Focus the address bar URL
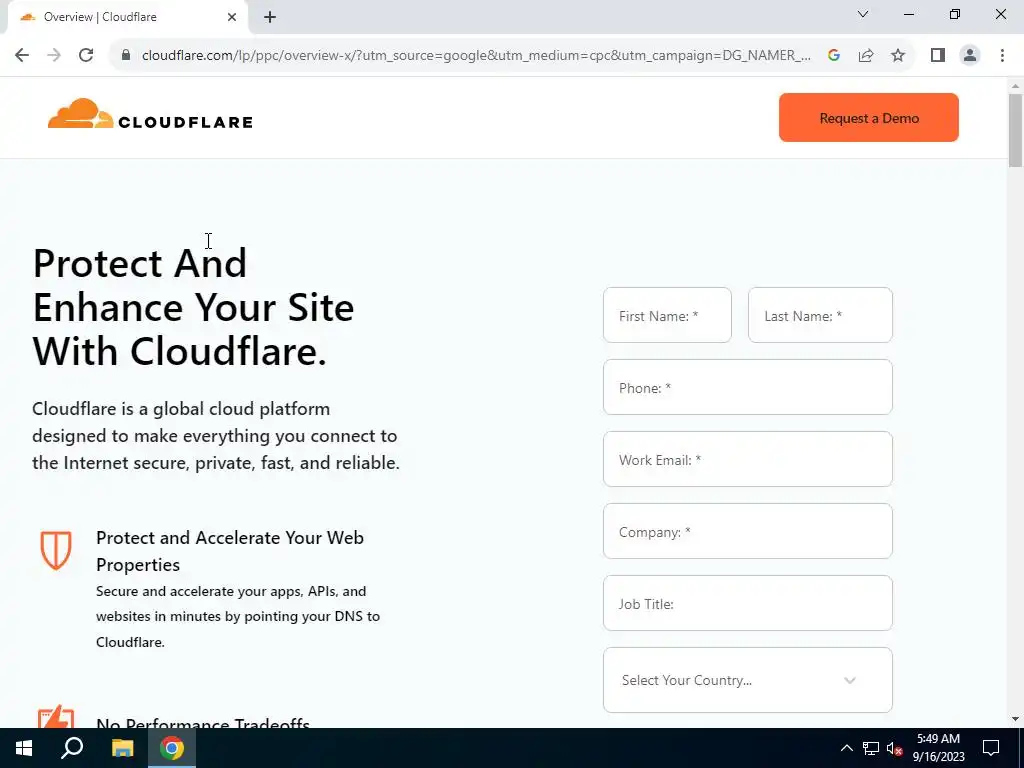 pos(476,56)
